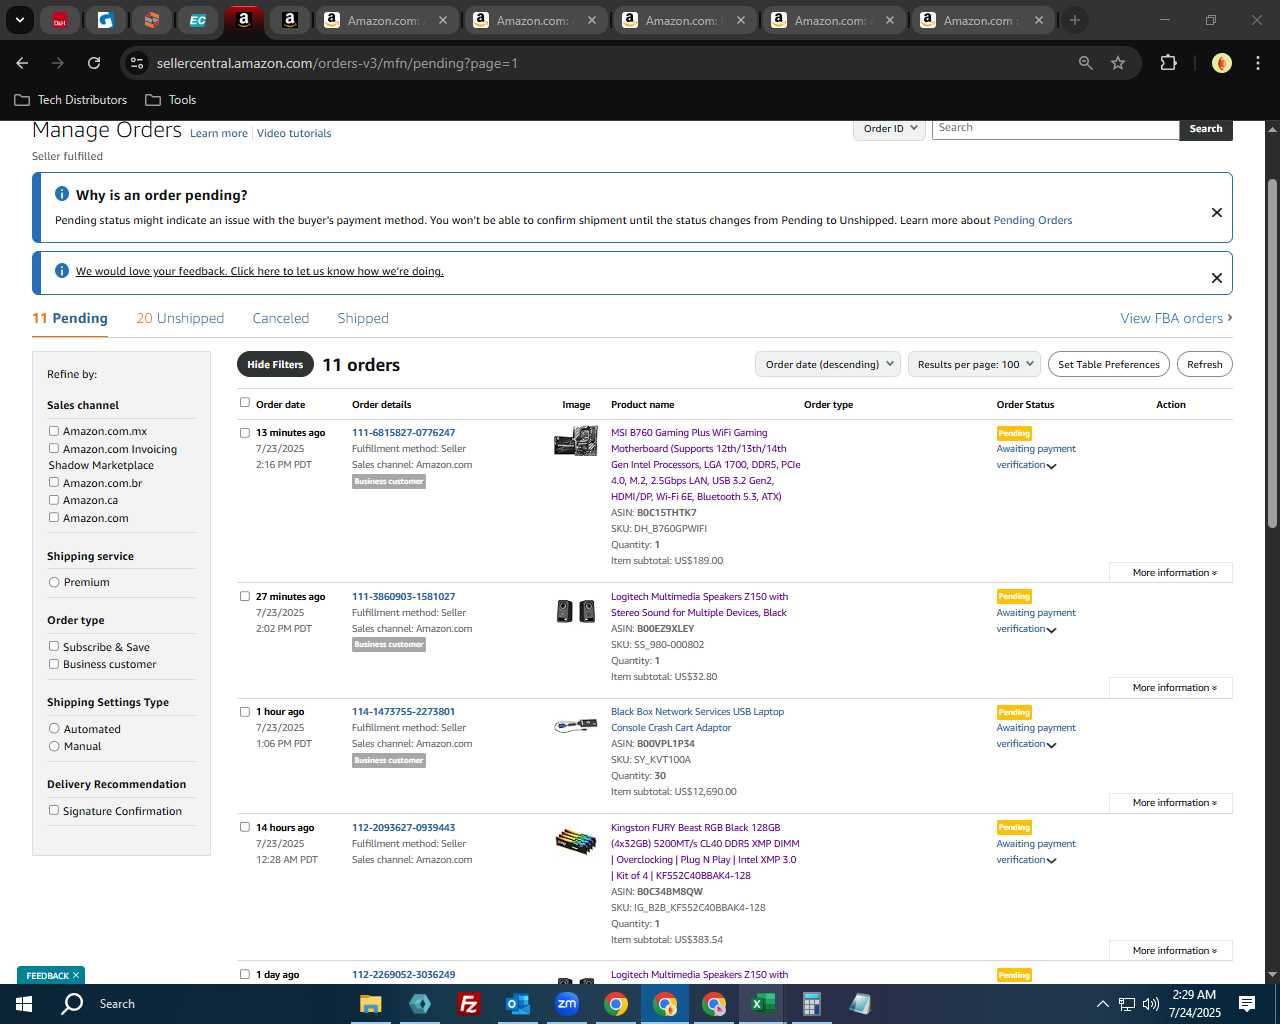This screenshot has height=1024, width=1280.
Task: Switch to the pinned EC tab
Action: point(198,20)
